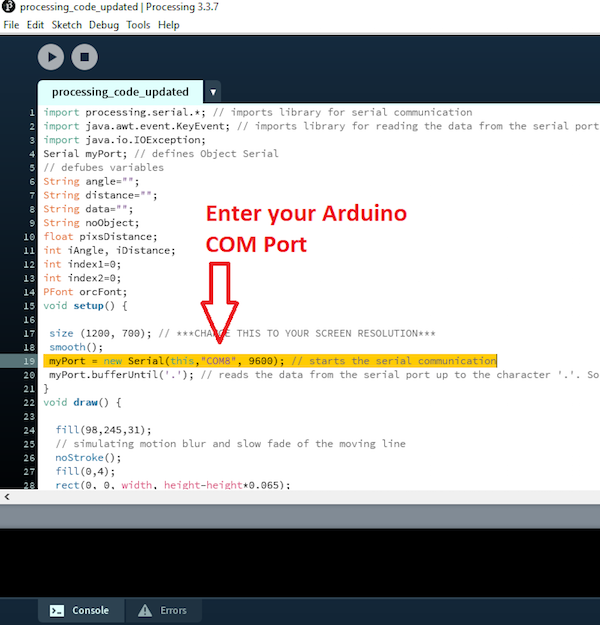Screen dimensions: 600x625
Task: Click the "smooth();" line
Action: (x=76, y=347)
